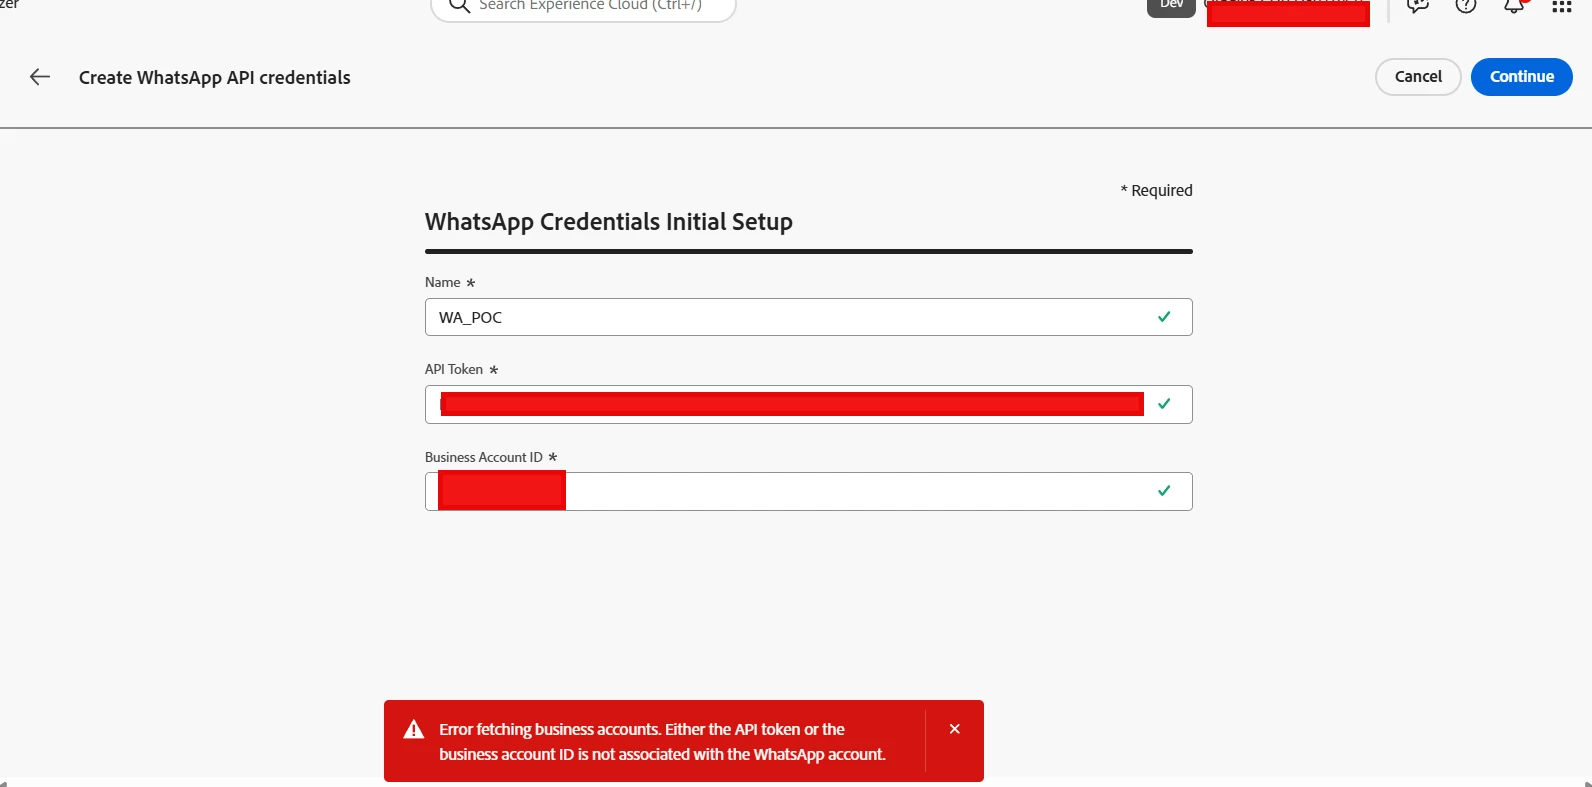Image resolution: width=1592 pixels, height=787 pixels.
Task: Click the Dev environment badge
Action: pos(1171,6)
